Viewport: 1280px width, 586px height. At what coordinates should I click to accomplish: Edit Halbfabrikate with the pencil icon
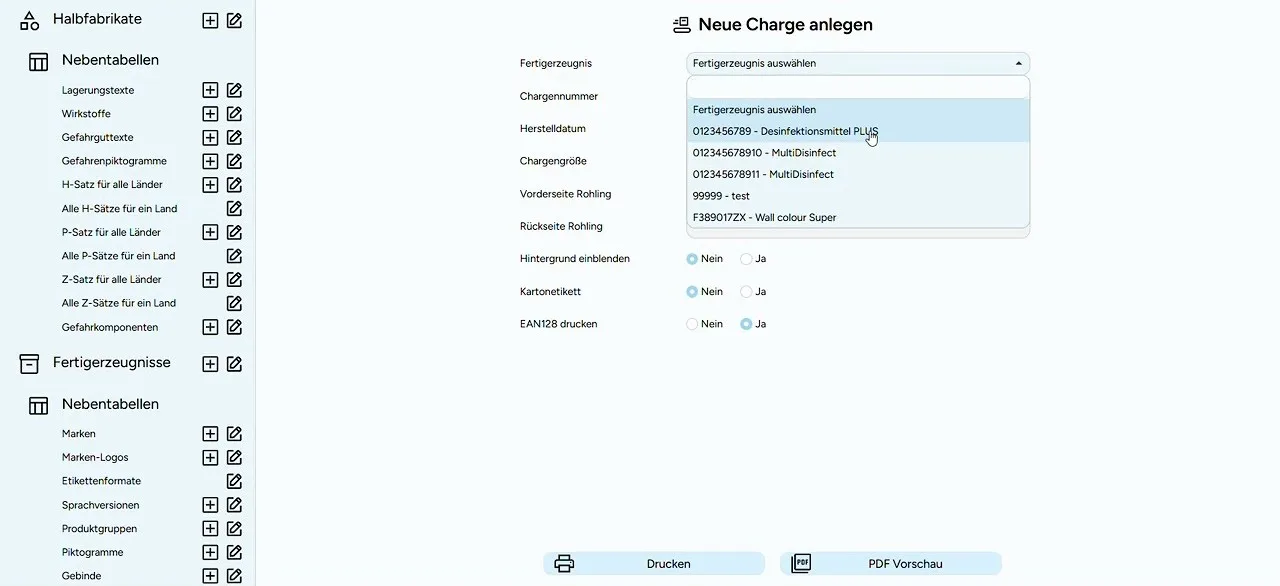pyautogui.click(x=234, y=20)
